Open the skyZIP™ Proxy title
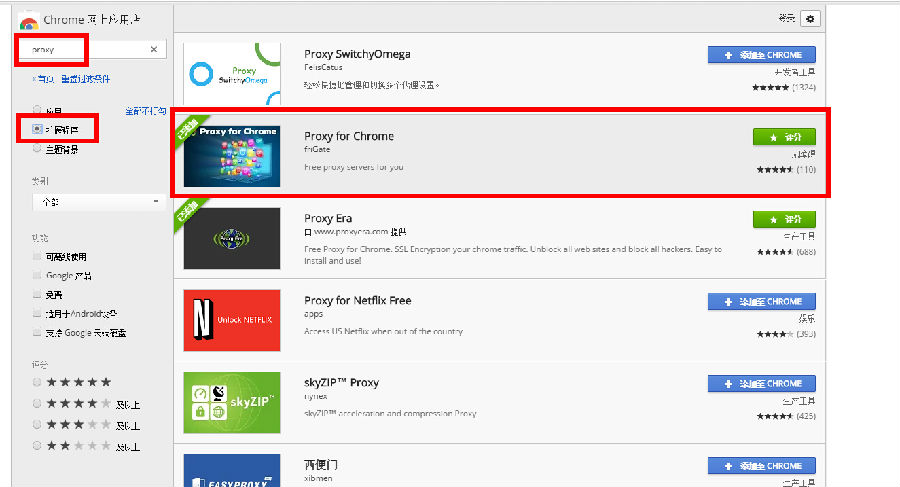Viewport: 900px width, 487px height. [x=342, y=382]
